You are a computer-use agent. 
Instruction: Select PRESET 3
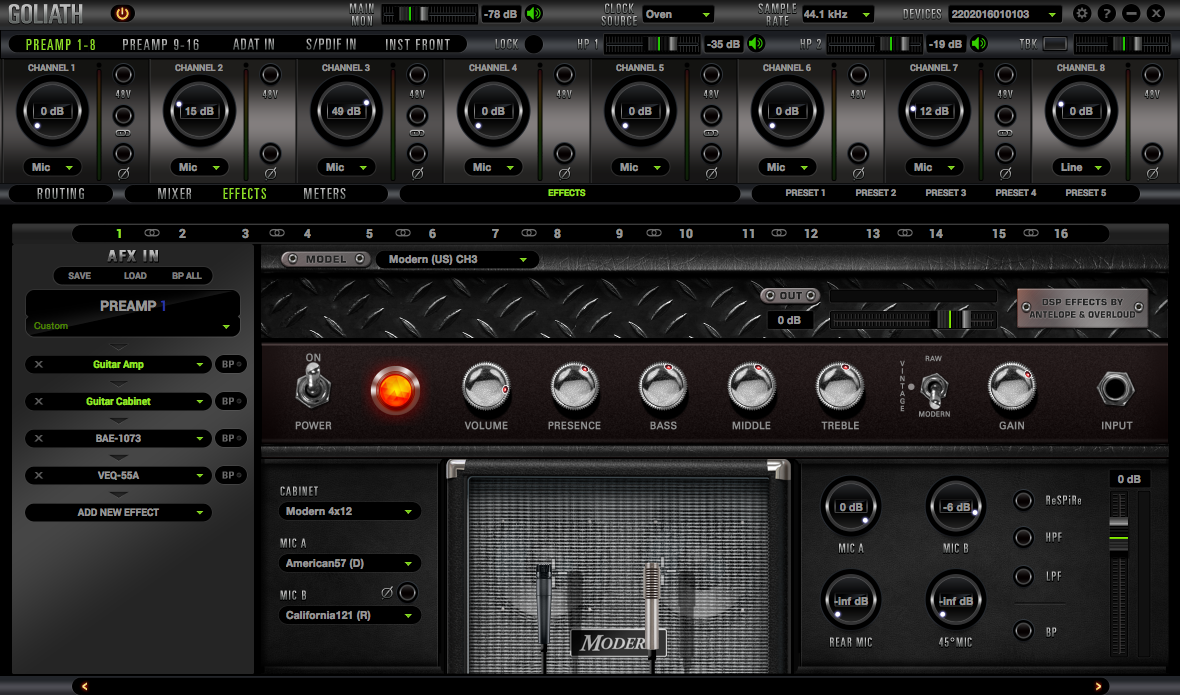click(x=945, y=193)
